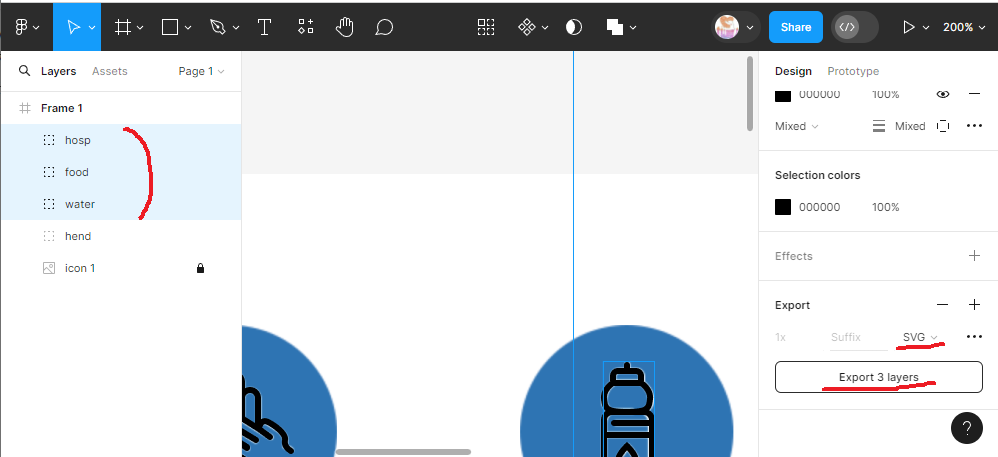
Task: Select the Move tool
Action: pyautogui.click(x=74, y=27)
